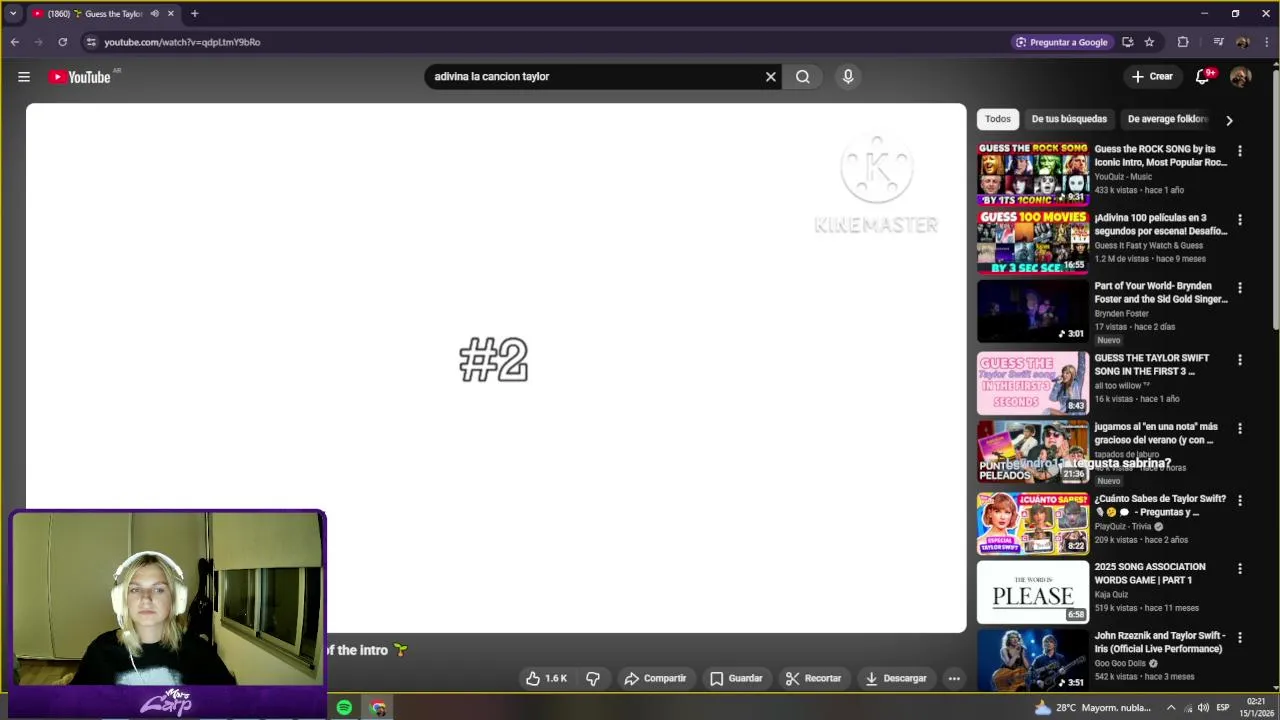This screenshot has width=1280, height=720.
Task: Open the 'Part of Your World' 3:01 thumbnail
Action: 1033,310
